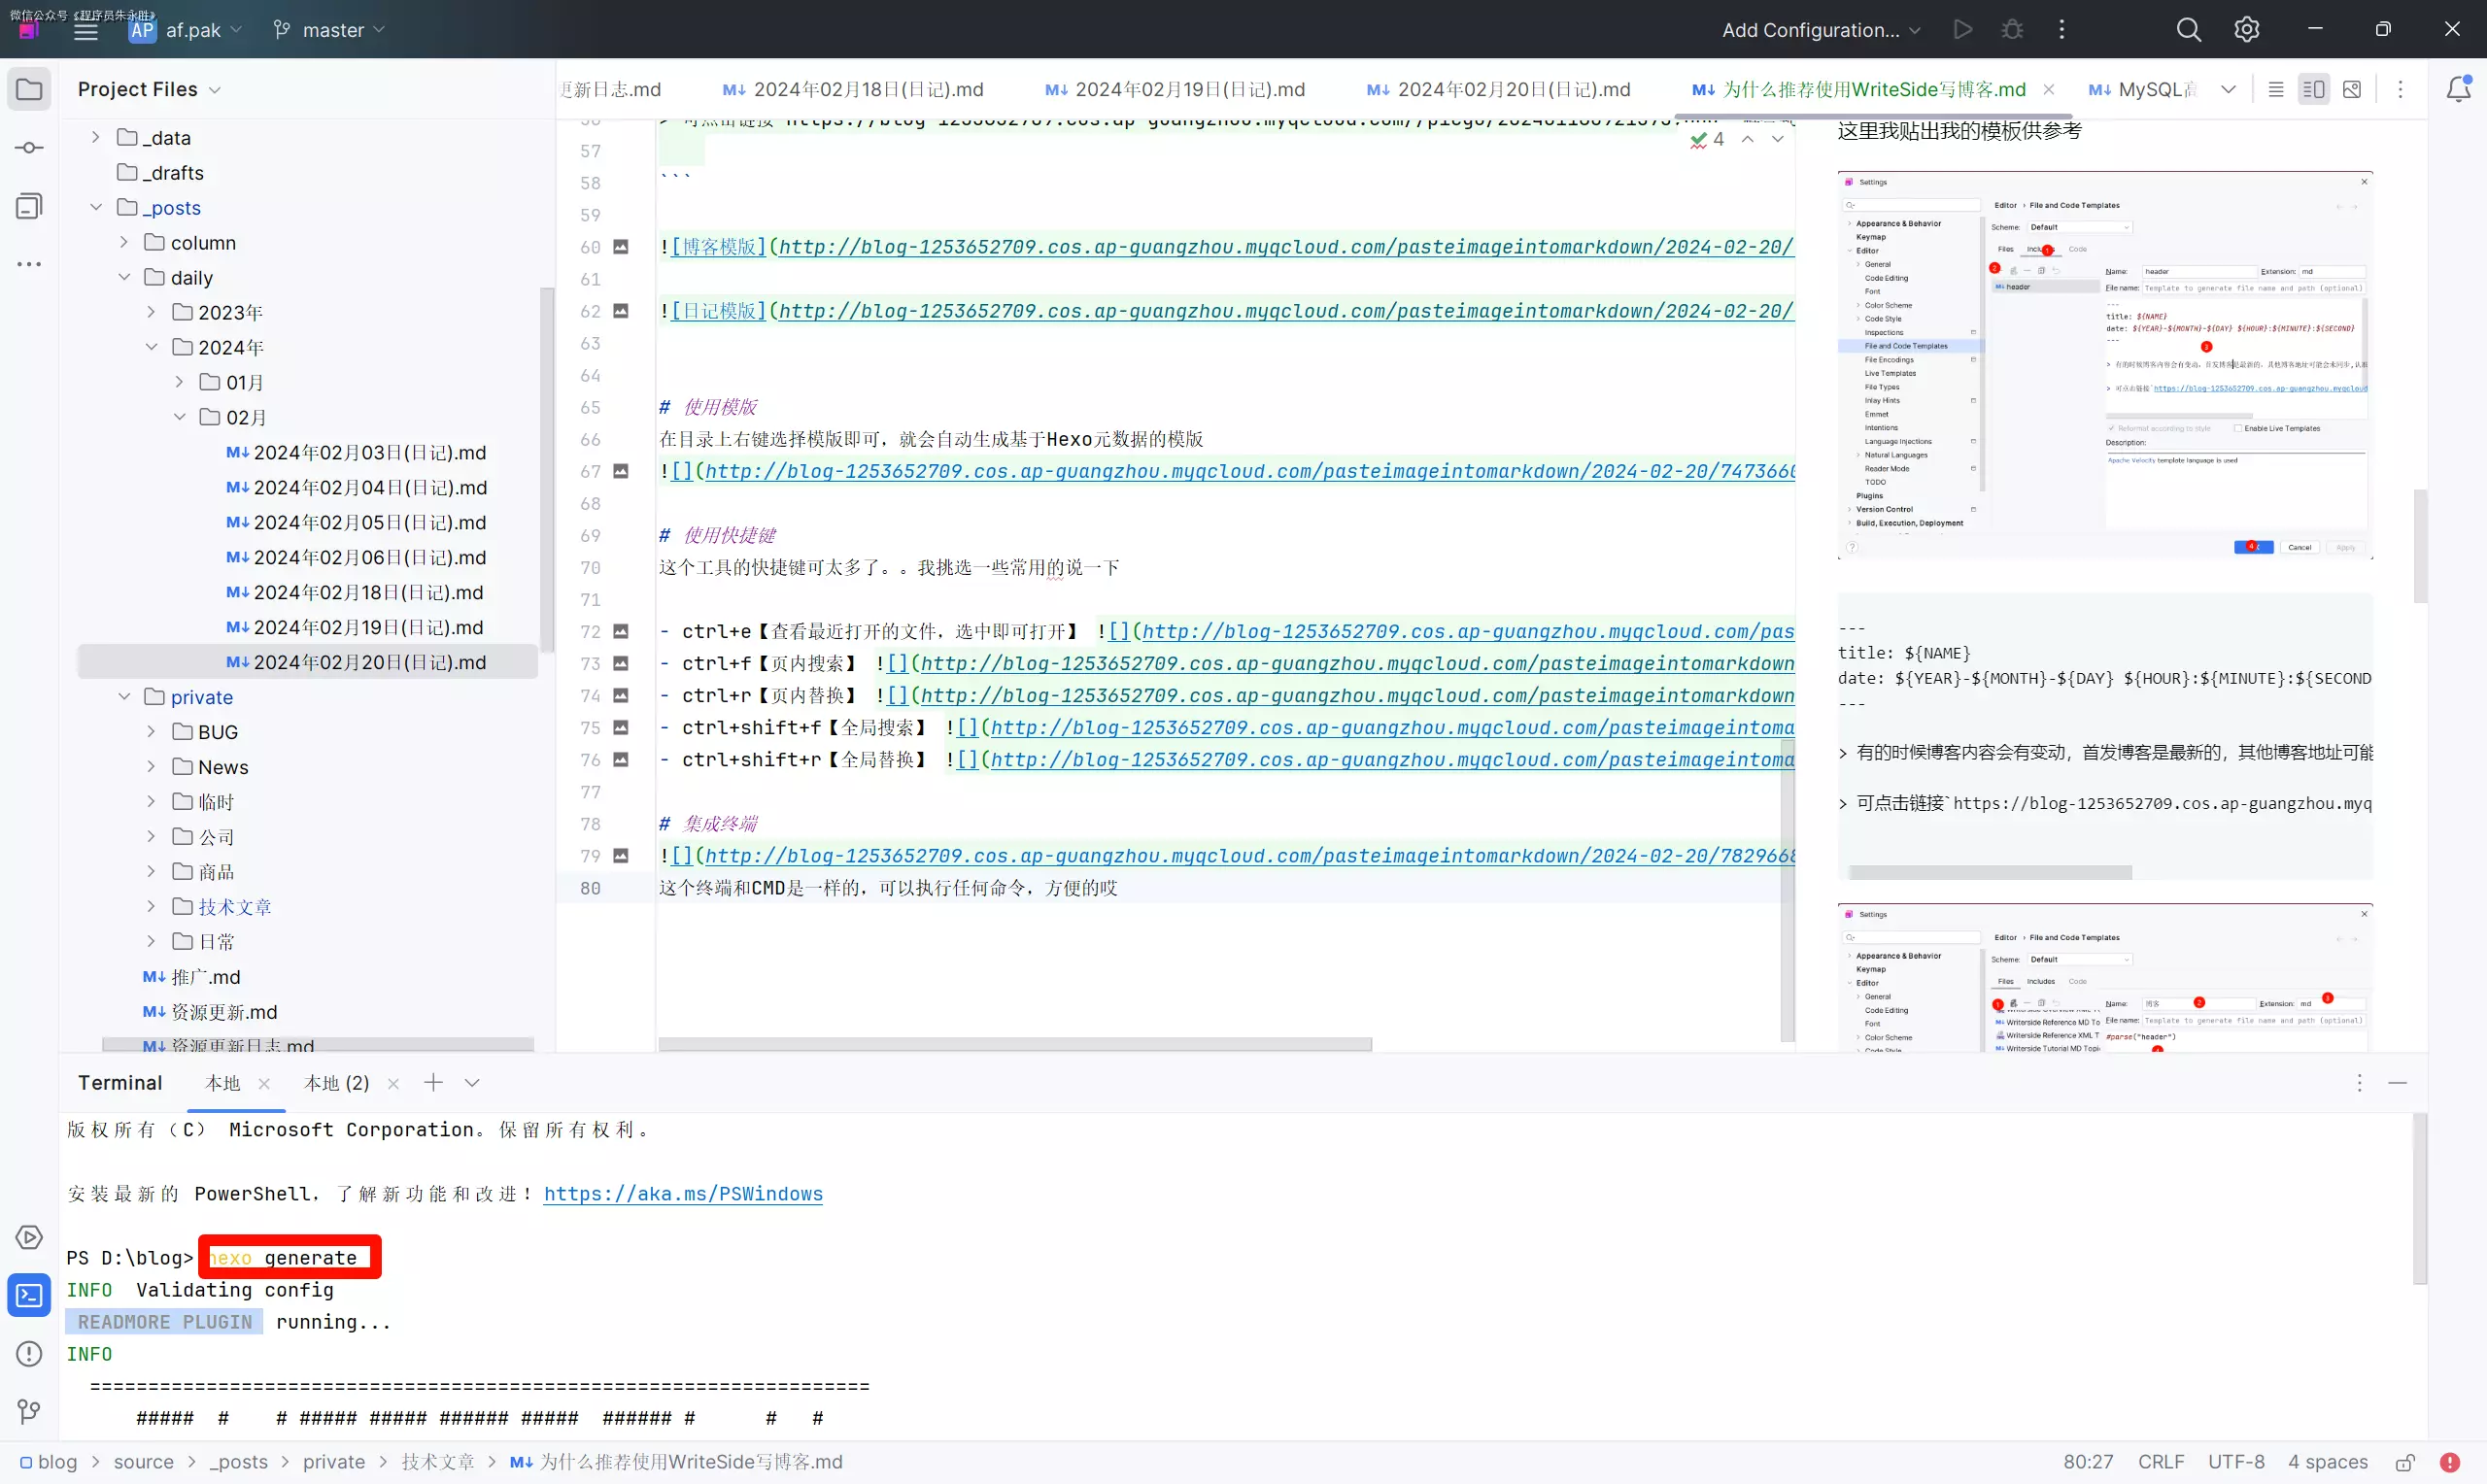Viewport: 2487px width, 1484px height.
Task: Select 2024年02月05日(日记).md in project tree
Action: 369,523
